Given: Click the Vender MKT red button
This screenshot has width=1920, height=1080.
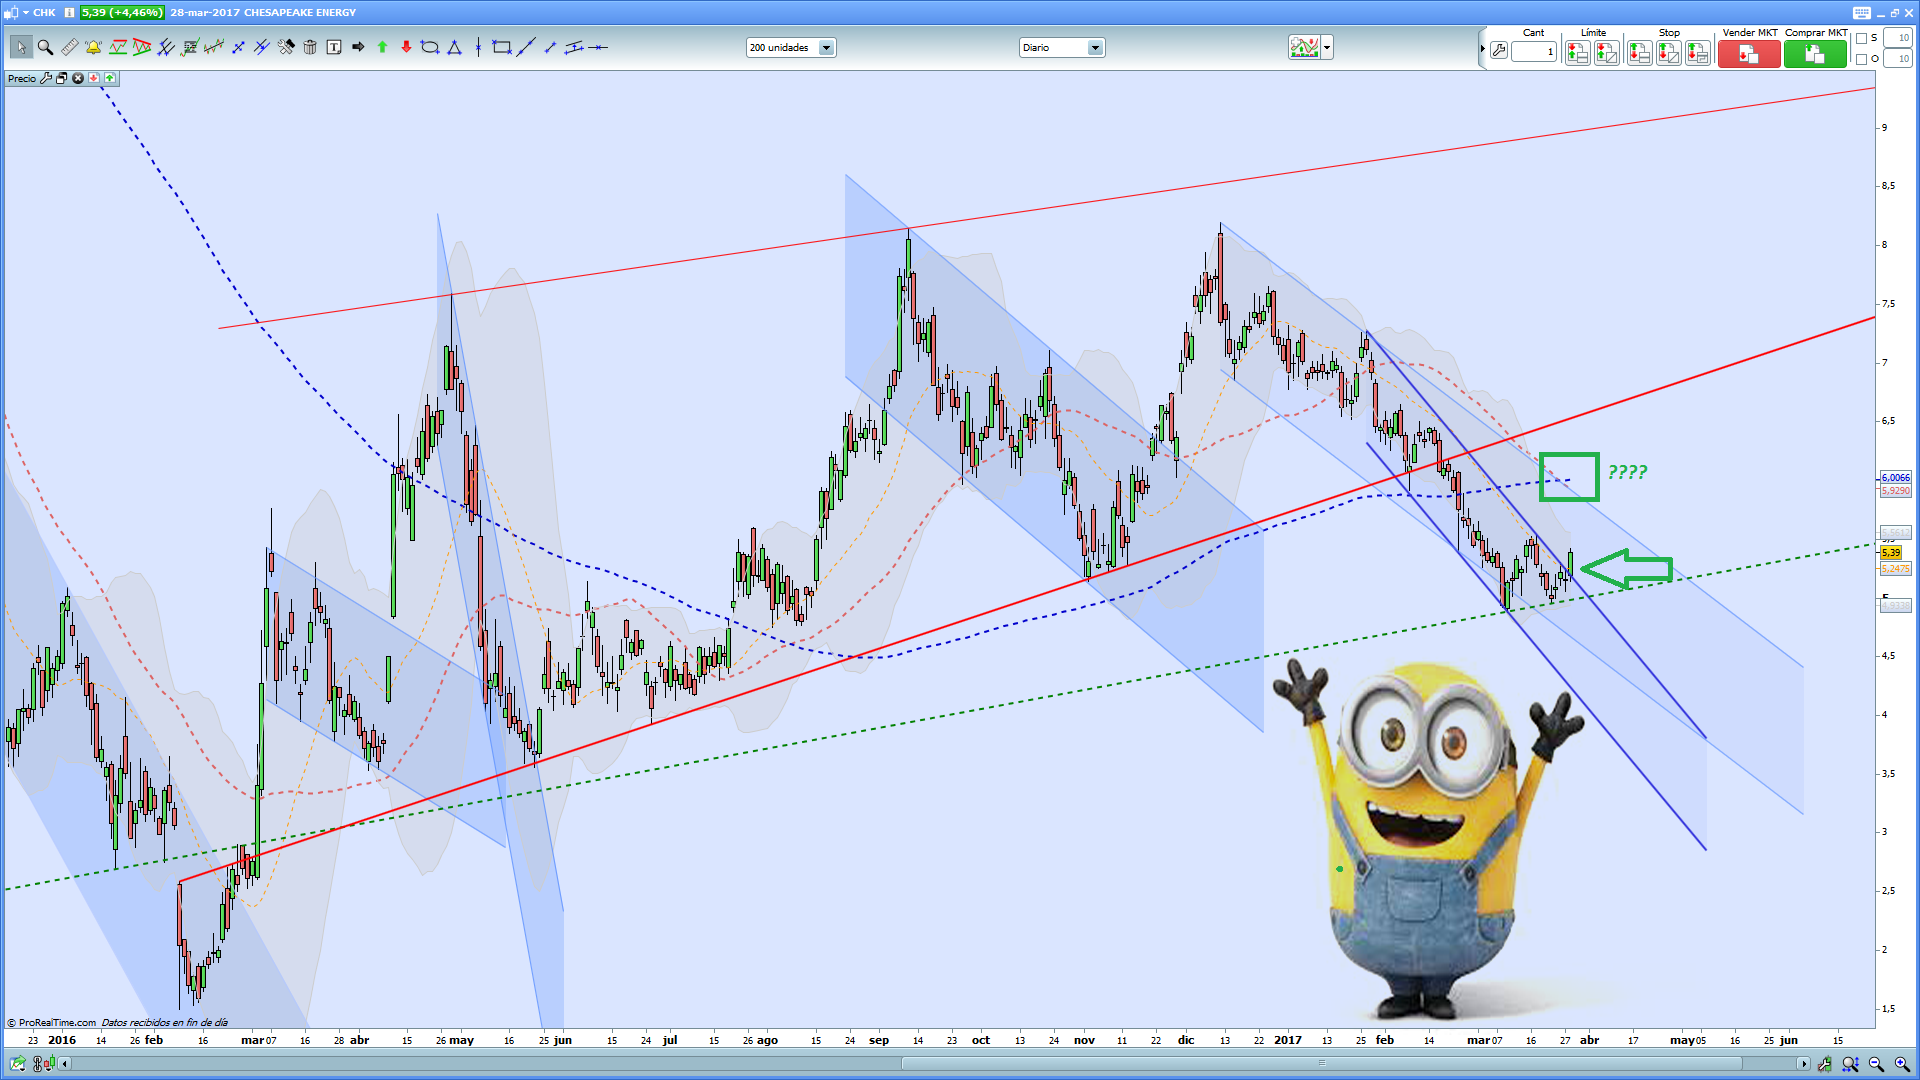Looking at the screenshot, I should (1748, 55).
